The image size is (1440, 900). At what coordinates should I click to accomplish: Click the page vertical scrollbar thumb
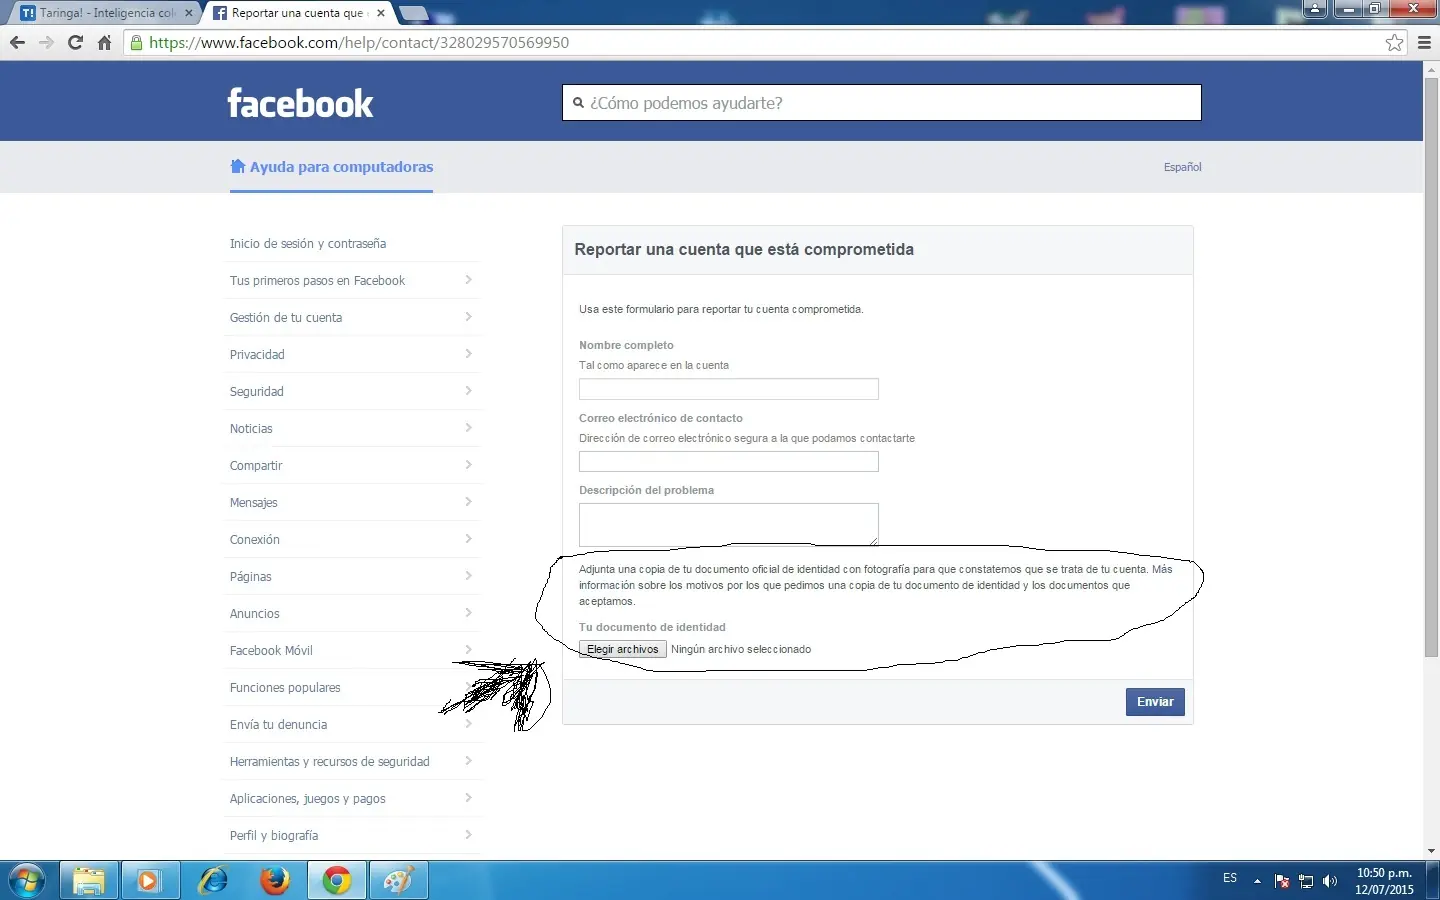(1431, 367)
